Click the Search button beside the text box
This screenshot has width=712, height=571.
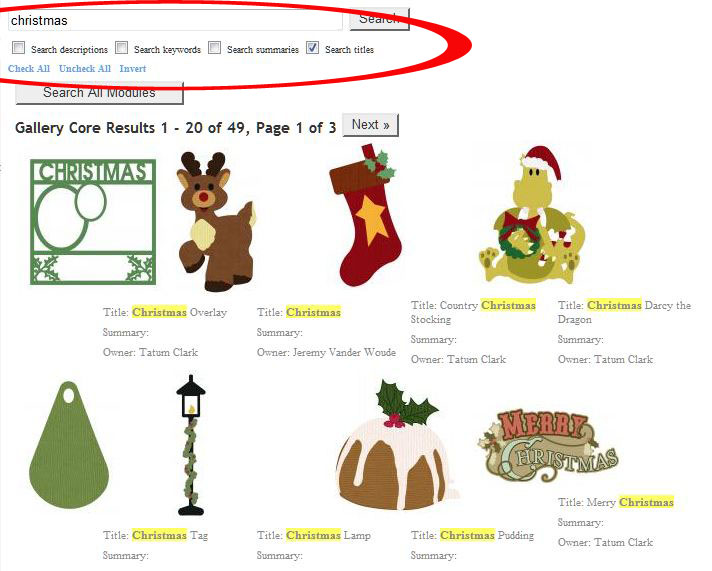(379, 19)
